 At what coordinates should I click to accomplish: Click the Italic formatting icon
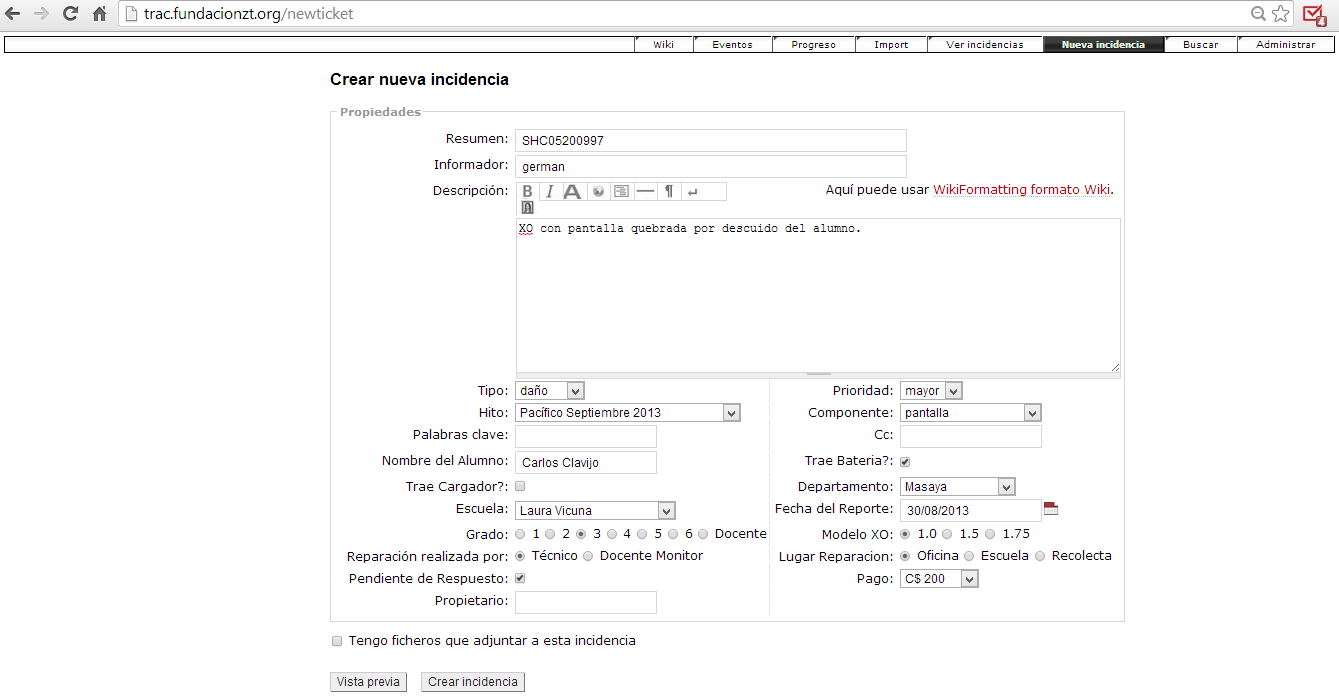pos(549,191)
